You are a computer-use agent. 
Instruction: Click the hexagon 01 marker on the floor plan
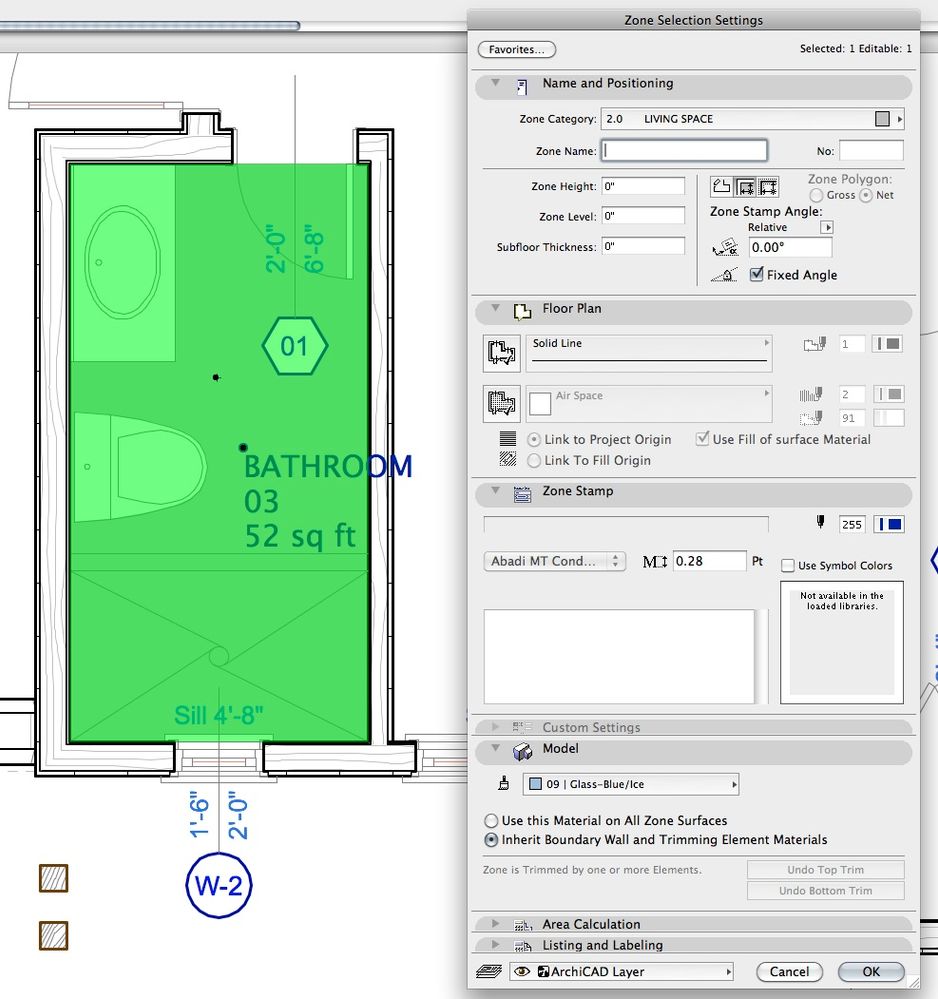click(x=295, y=346)
